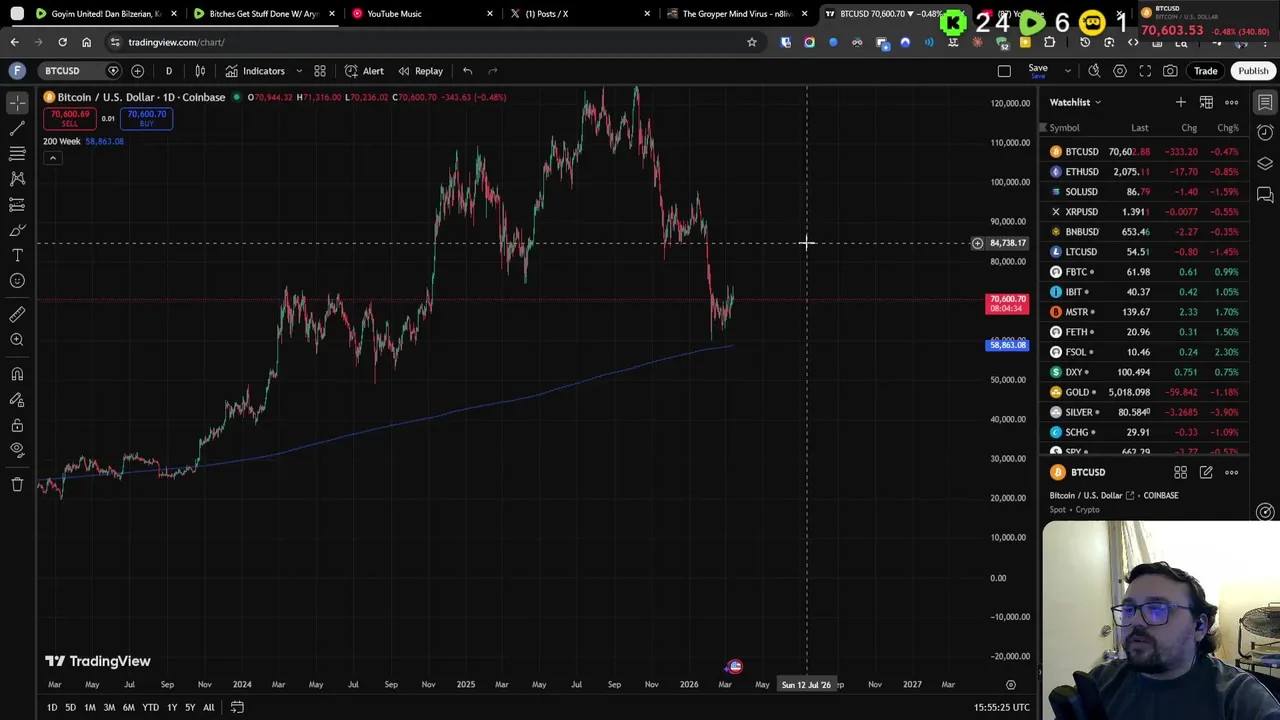Take a chart snapshot with camera icon
This screenshot has width=1280, height=720.
tap(1170, 71)
